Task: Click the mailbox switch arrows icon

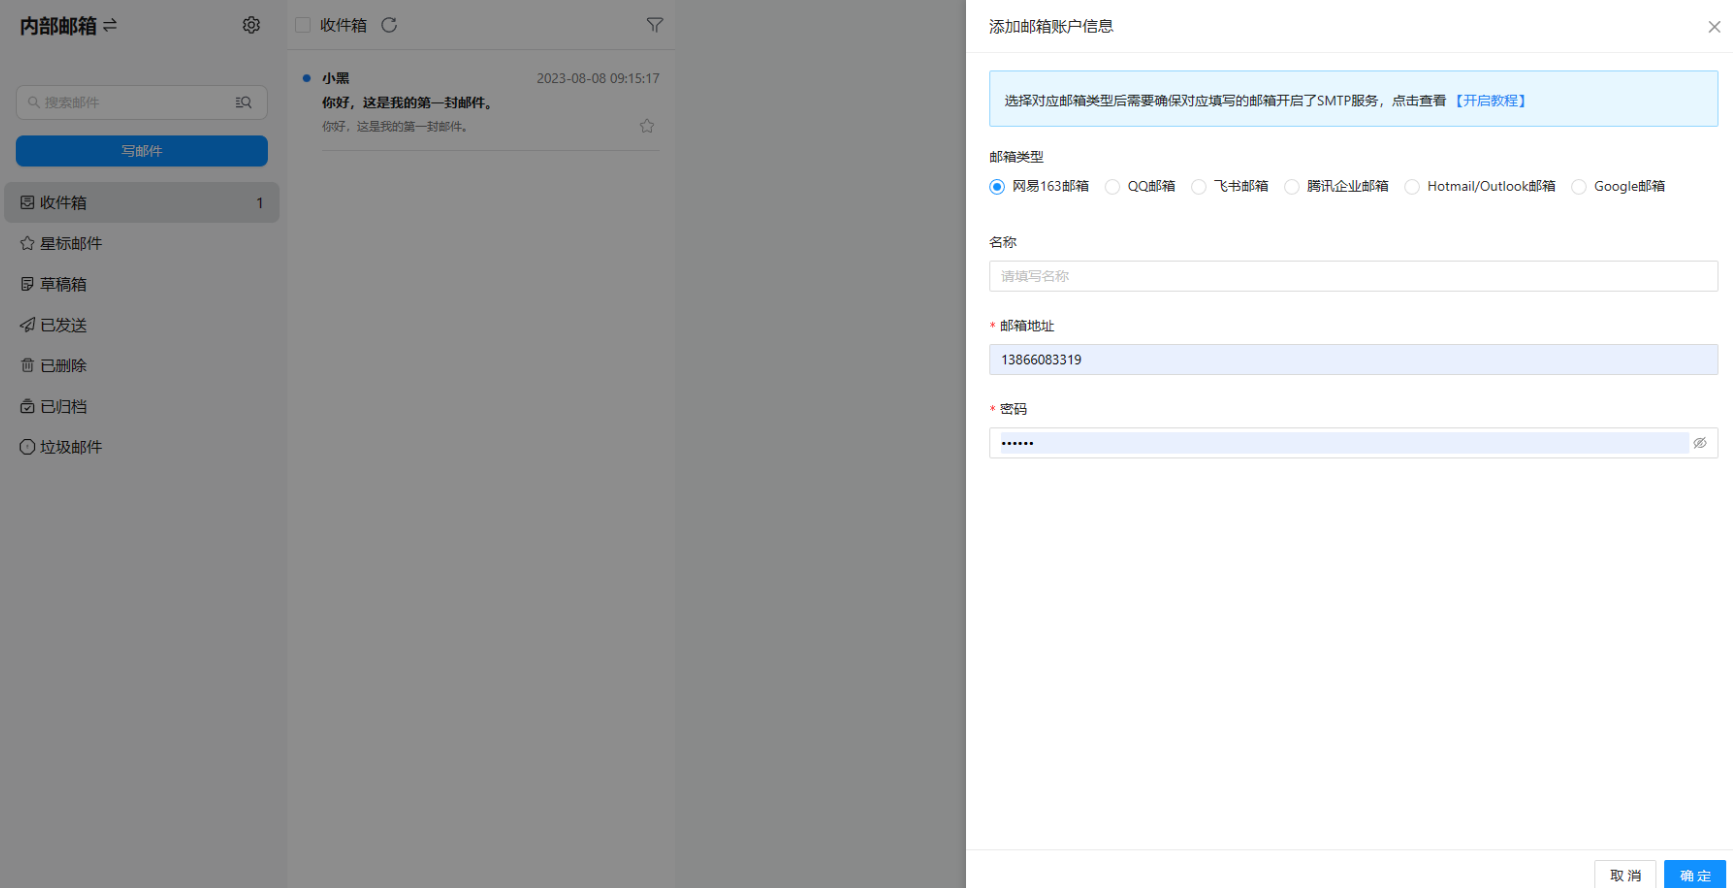Action: pos(110,25)
